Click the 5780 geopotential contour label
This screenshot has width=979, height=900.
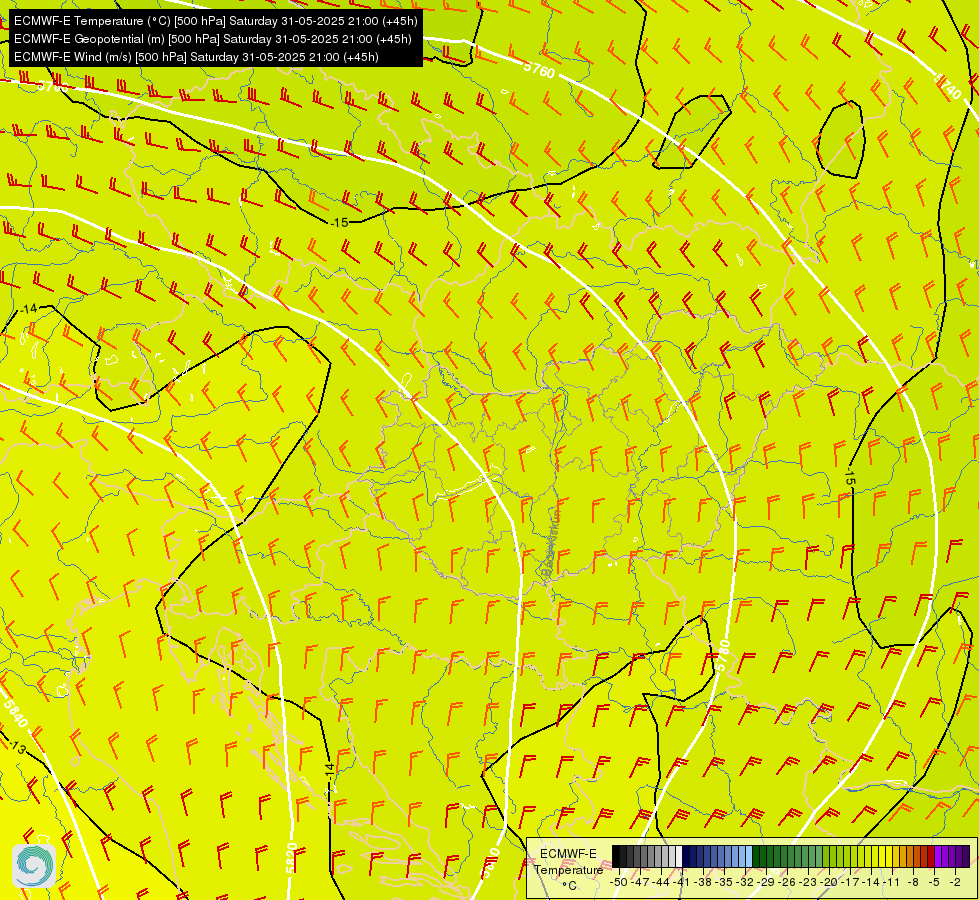[x=723, y=655]
